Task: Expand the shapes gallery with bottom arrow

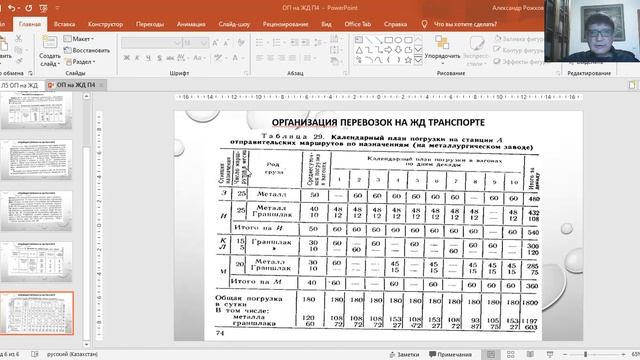Action: [x=418, y=60]
